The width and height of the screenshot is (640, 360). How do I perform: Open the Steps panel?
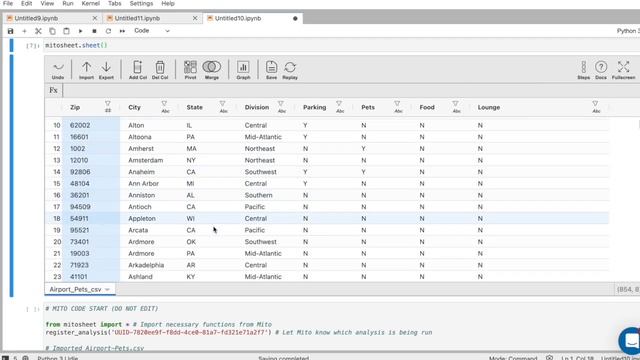[583, 70]
